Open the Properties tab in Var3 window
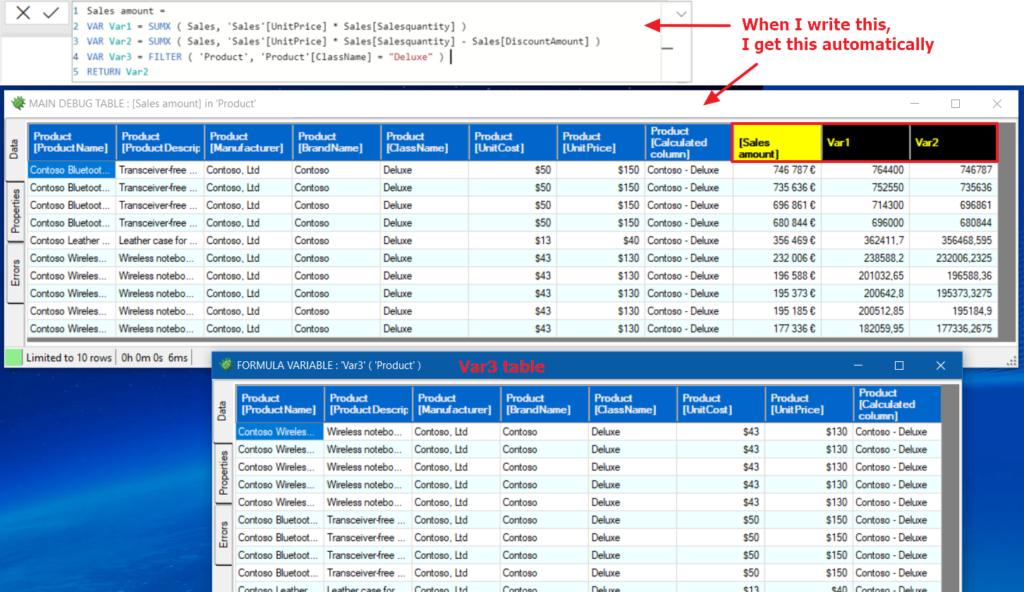Screen dimensions: 1024x592 point(223,473)
